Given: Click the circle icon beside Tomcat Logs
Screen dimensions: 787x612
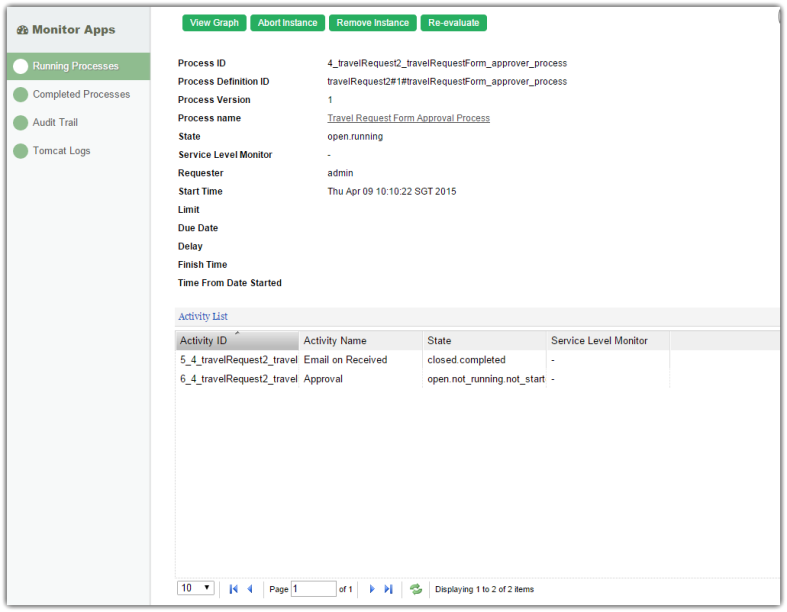Looking at the screenshot, I should pyautogui.click(x=20, y=151).
